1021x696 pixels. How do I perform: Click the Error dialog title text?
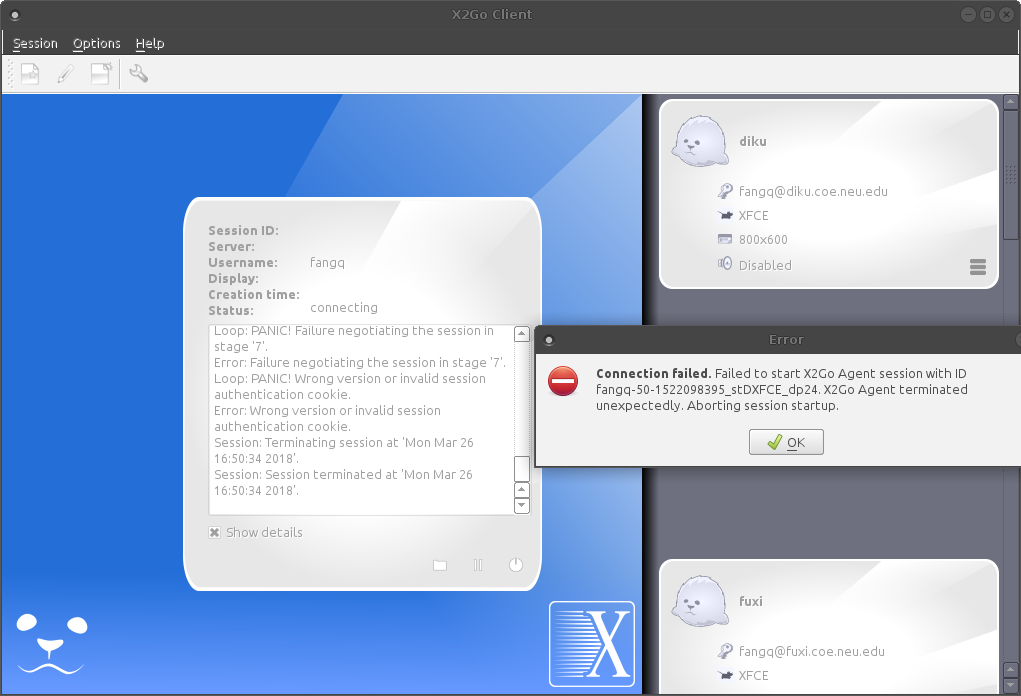pos(786,340)
